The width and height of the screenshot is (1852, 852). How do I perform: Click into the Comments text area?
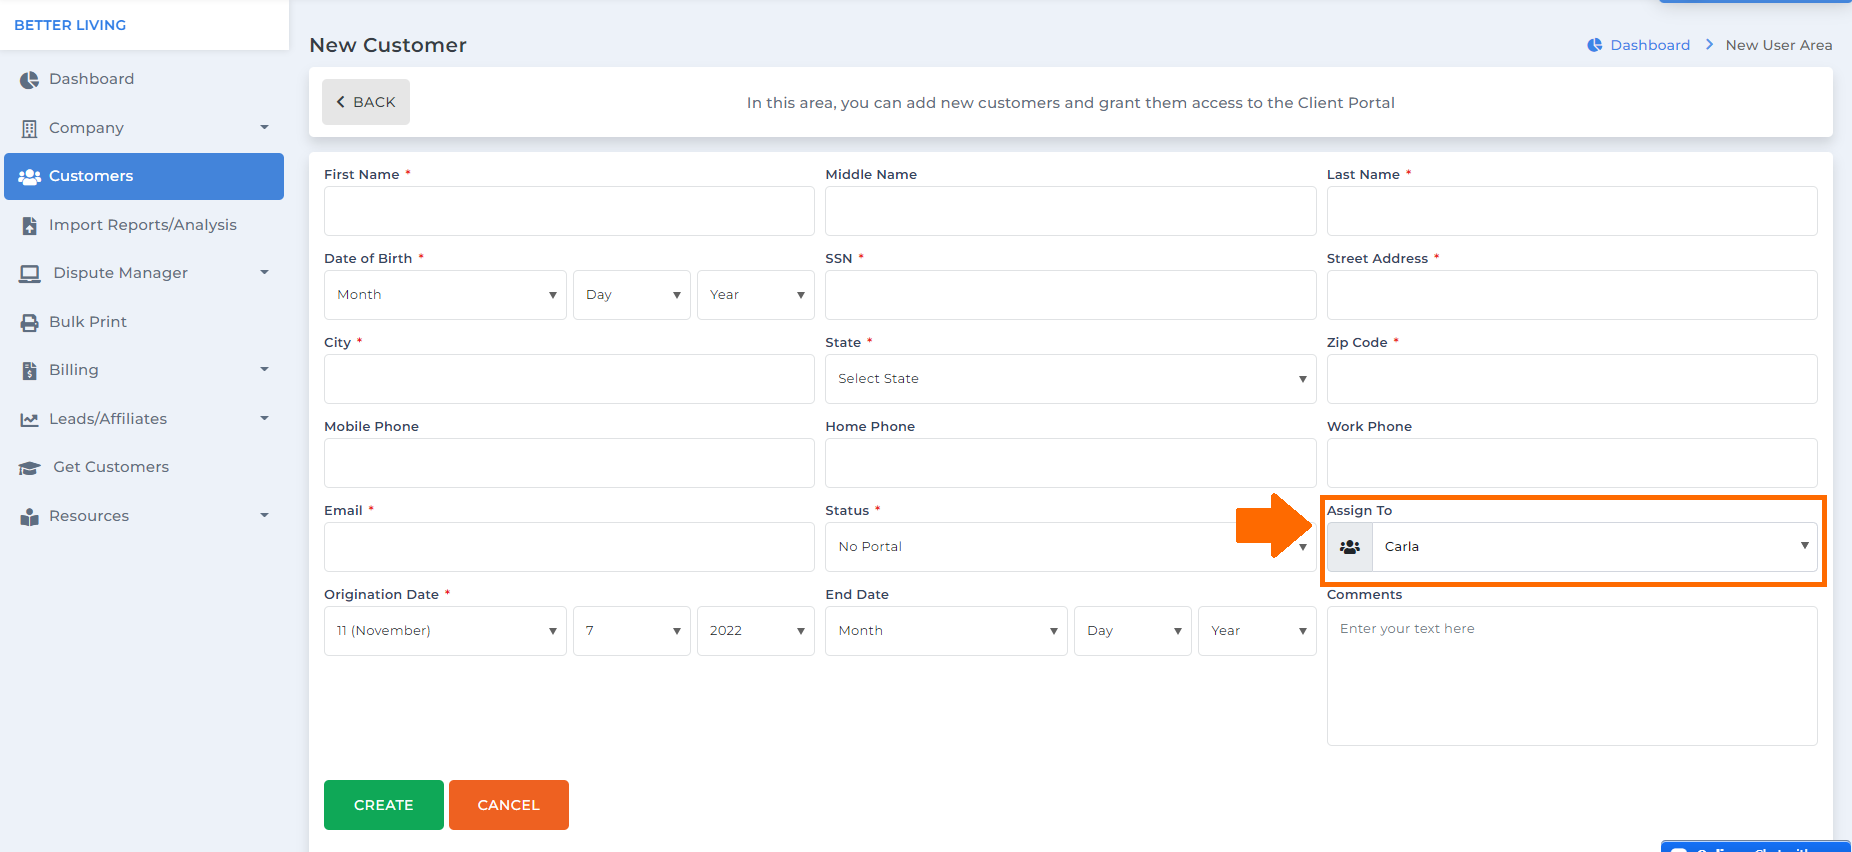(x=1572, y=676)
